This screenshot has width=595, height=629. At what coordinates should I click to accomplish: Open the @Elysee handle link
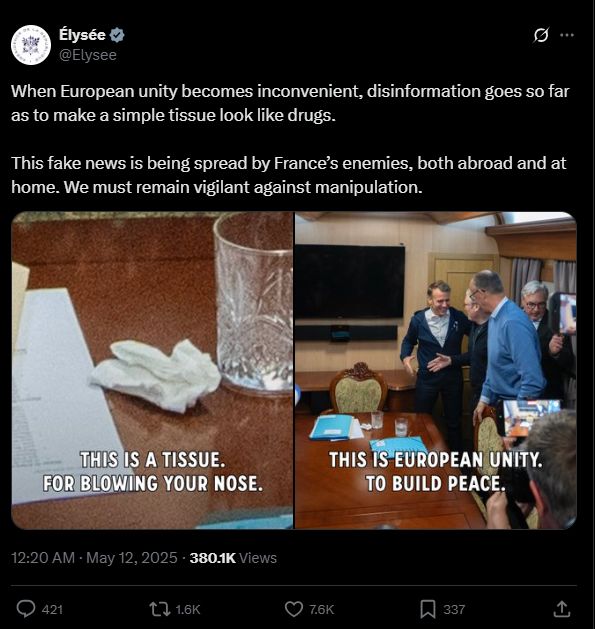(x=88, y=55)
